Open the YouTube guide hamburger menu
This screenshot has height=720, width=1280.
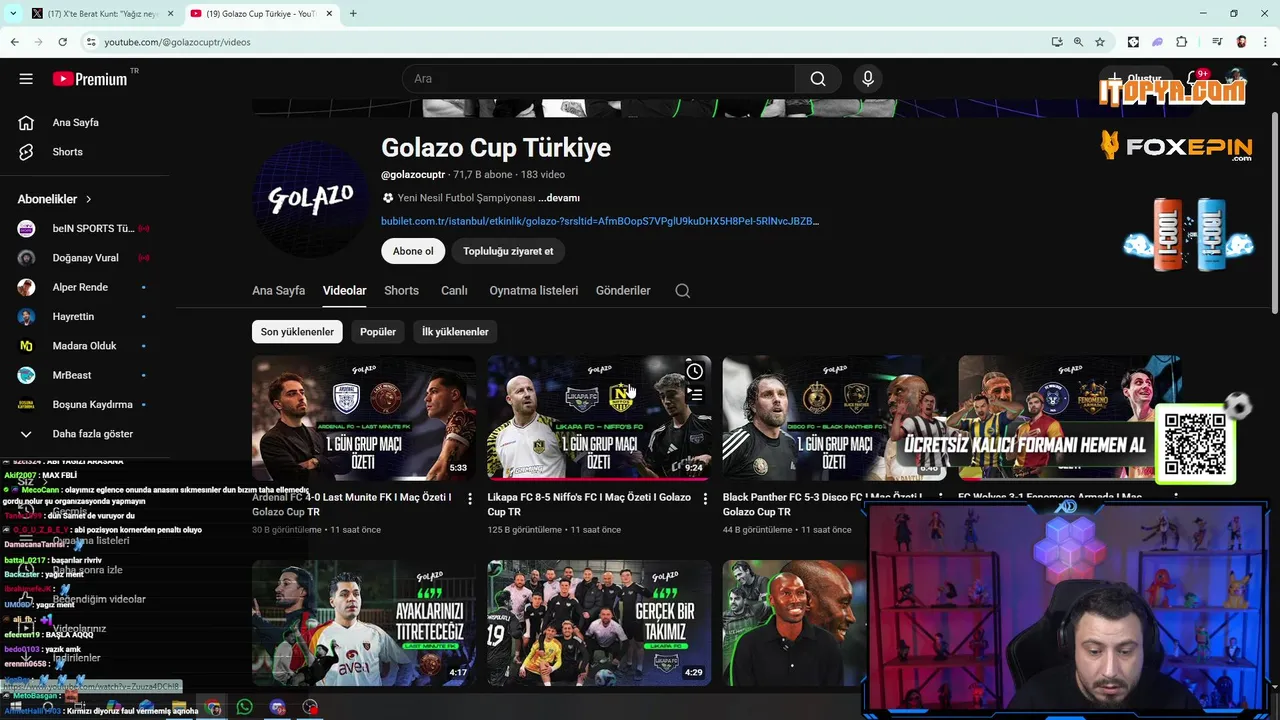(x=26, y=79)
